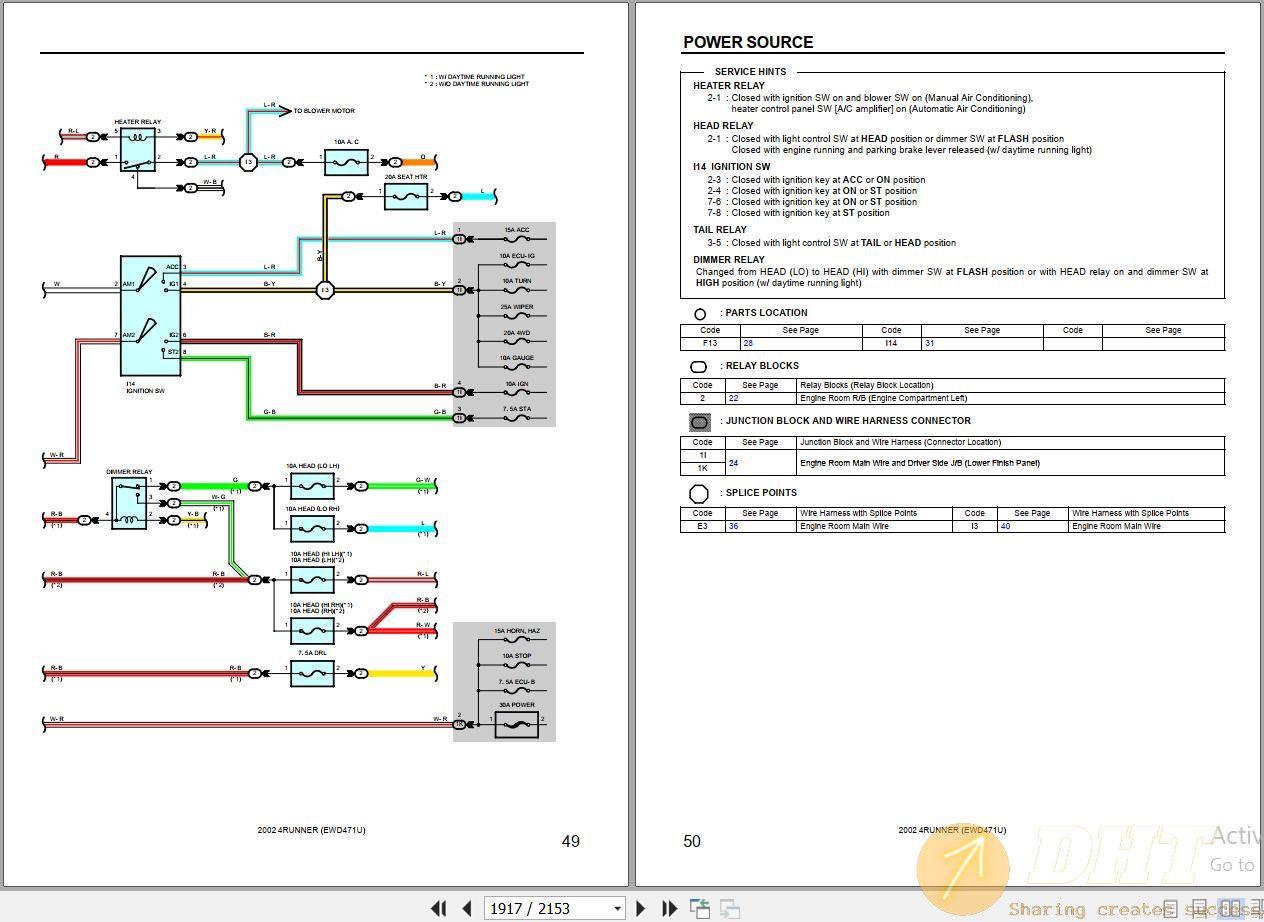Image resolution: width=1264 pixels, height=922 pixels.
Task: Click the 10A HEAD (LO RH) fuse label
Action: (313, 509)
